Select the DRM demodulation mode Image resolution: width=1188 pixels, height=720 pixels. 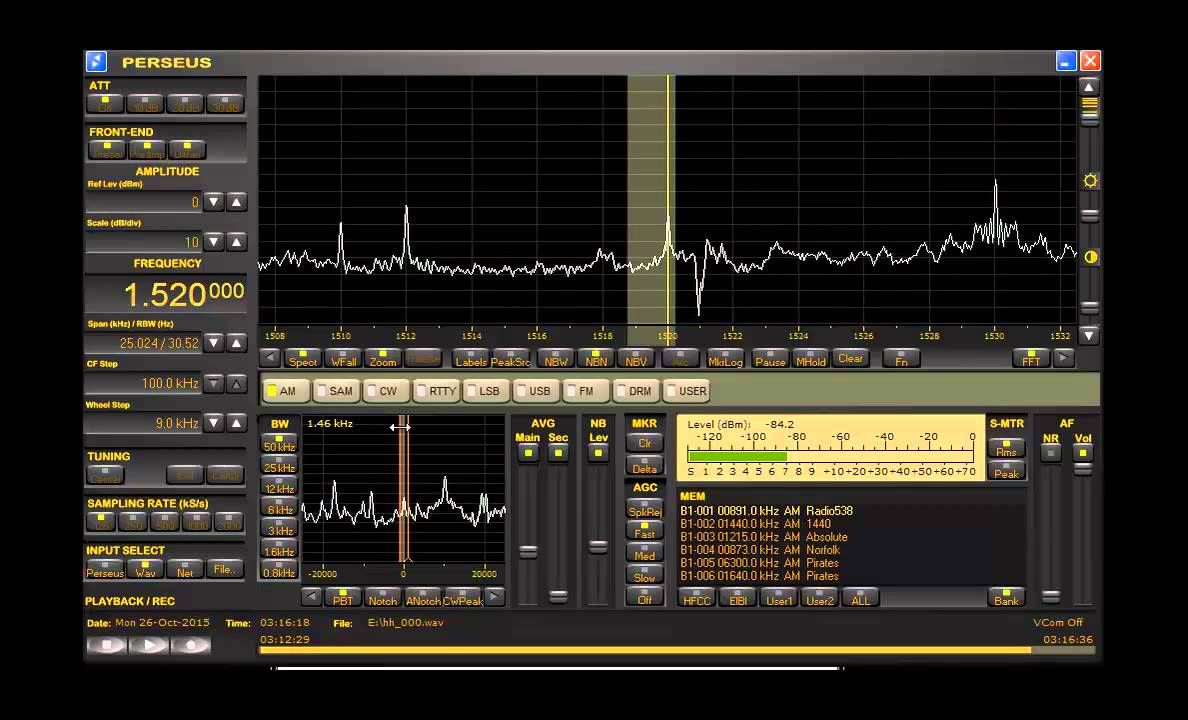click(636, 391)
